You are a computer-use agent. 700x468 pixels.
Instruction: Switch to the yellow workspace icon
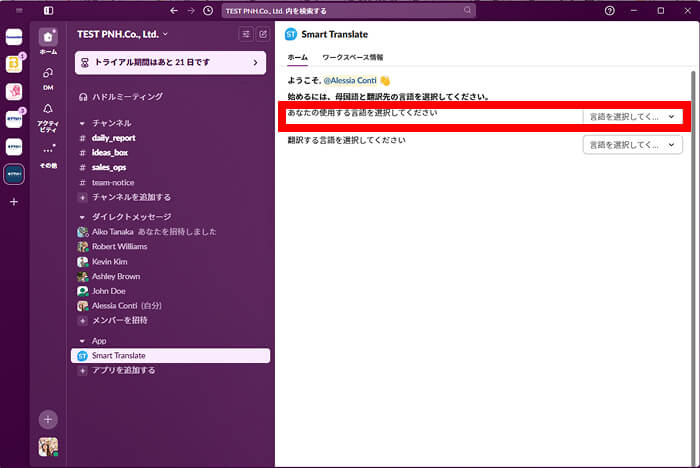pyautogui.click(x=14, y=64)
